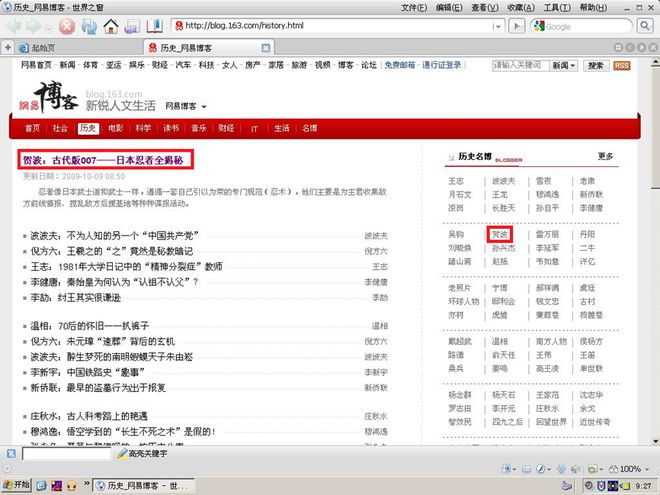660x495 pixels.
Task: Open the 文件(F) menu
Action: coord(414,8)
